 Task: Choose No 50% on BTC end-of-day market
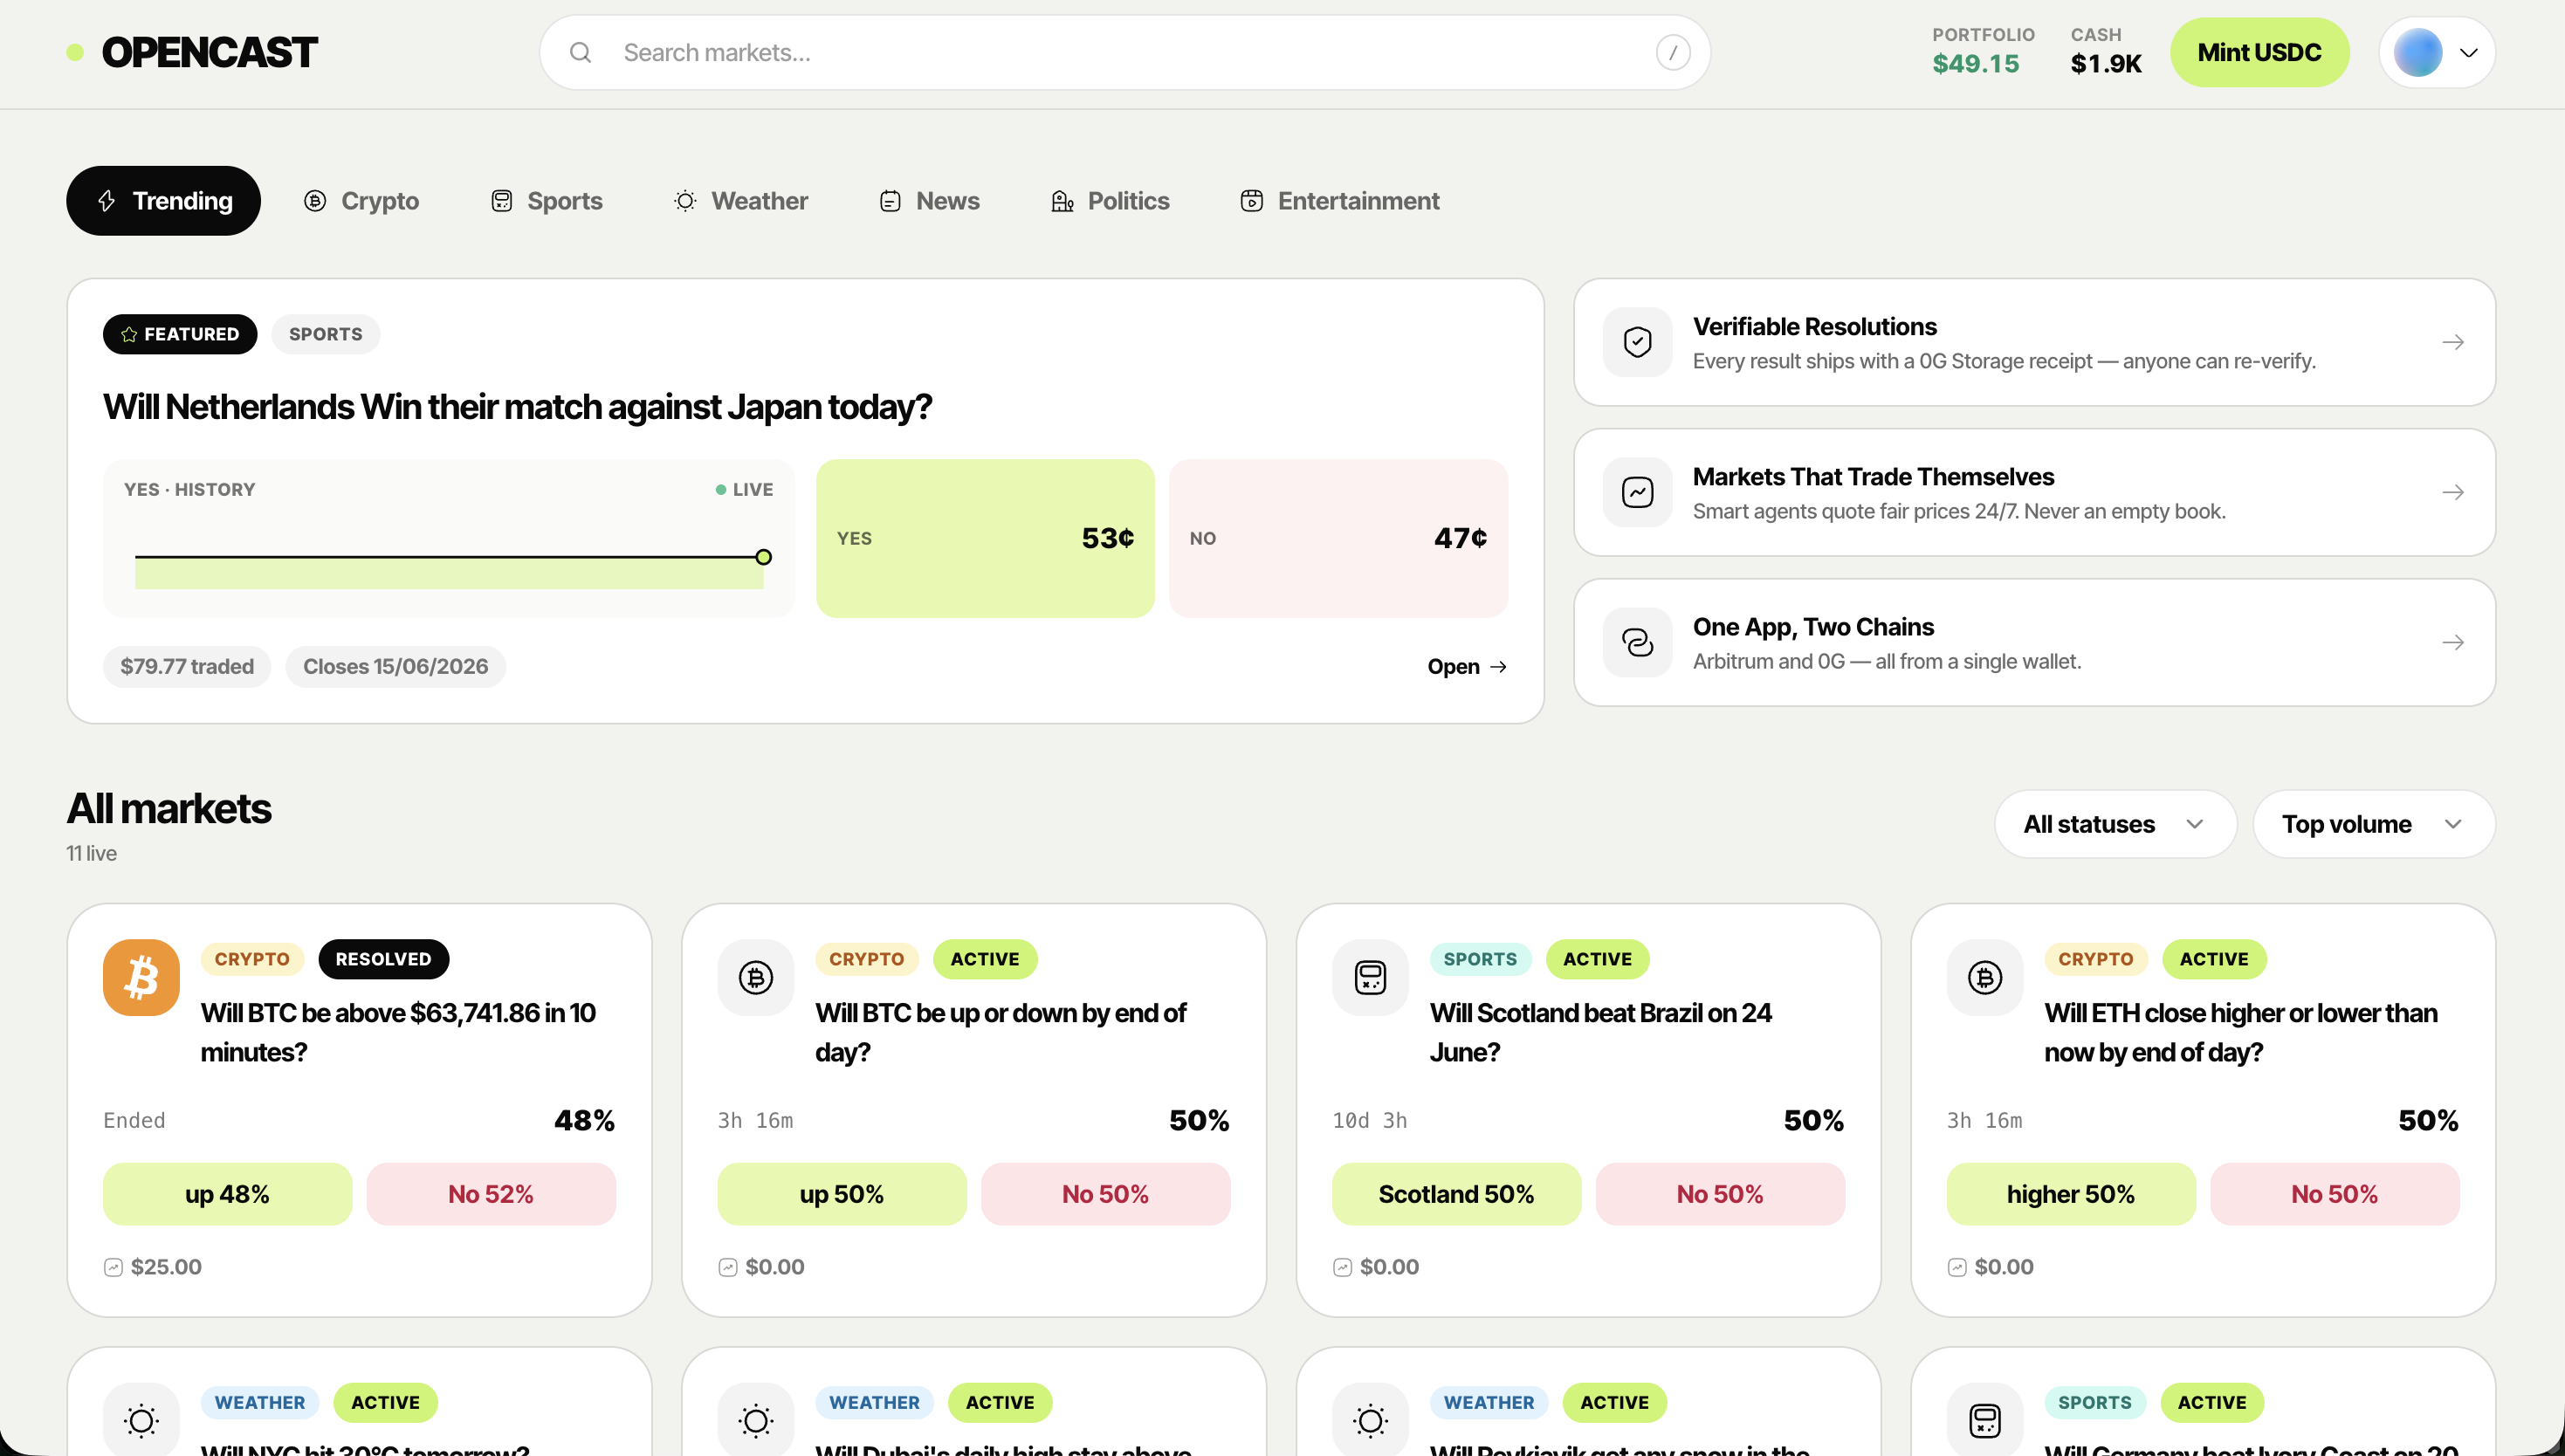(1105, 1194)
